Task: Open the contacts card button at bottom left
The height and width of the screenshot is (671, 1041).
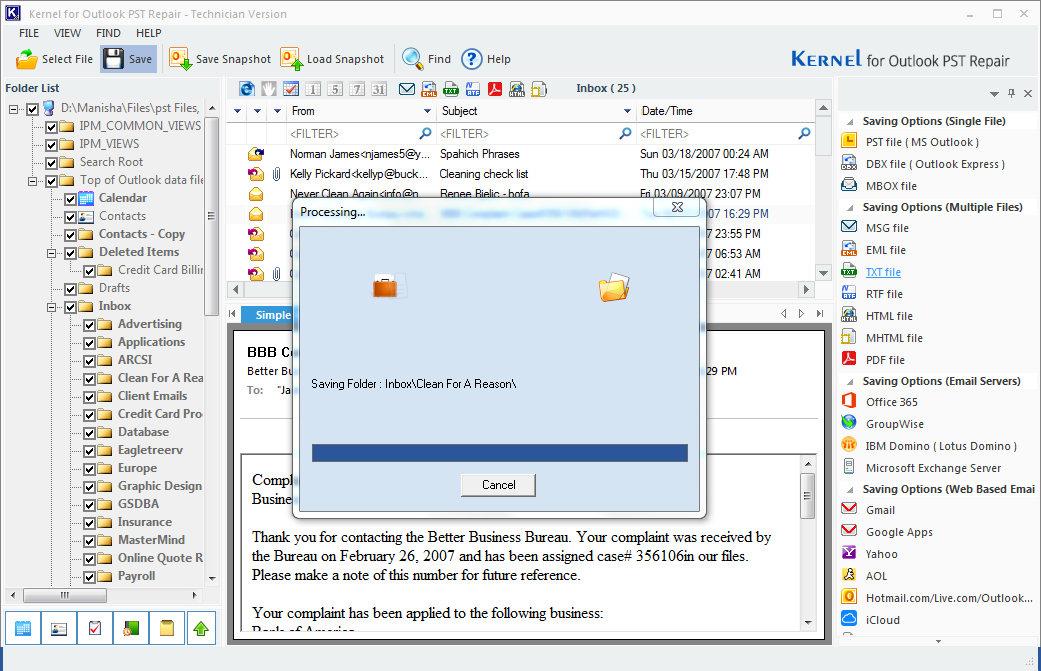Action: coord(59,628)
